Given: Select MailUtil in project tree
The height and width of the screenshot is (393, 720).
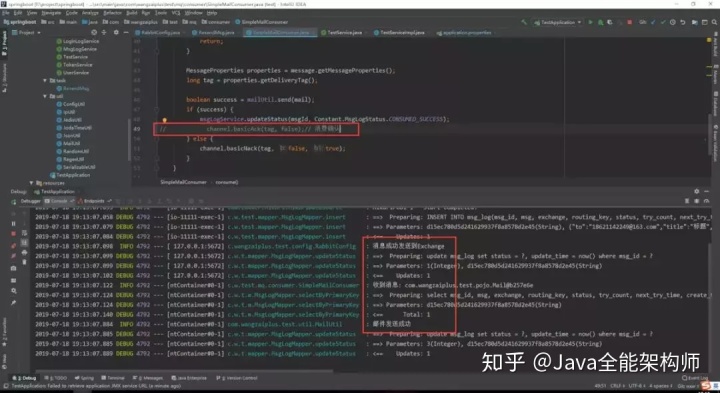Looking at the screenshot, I should [x=68, y=143].
